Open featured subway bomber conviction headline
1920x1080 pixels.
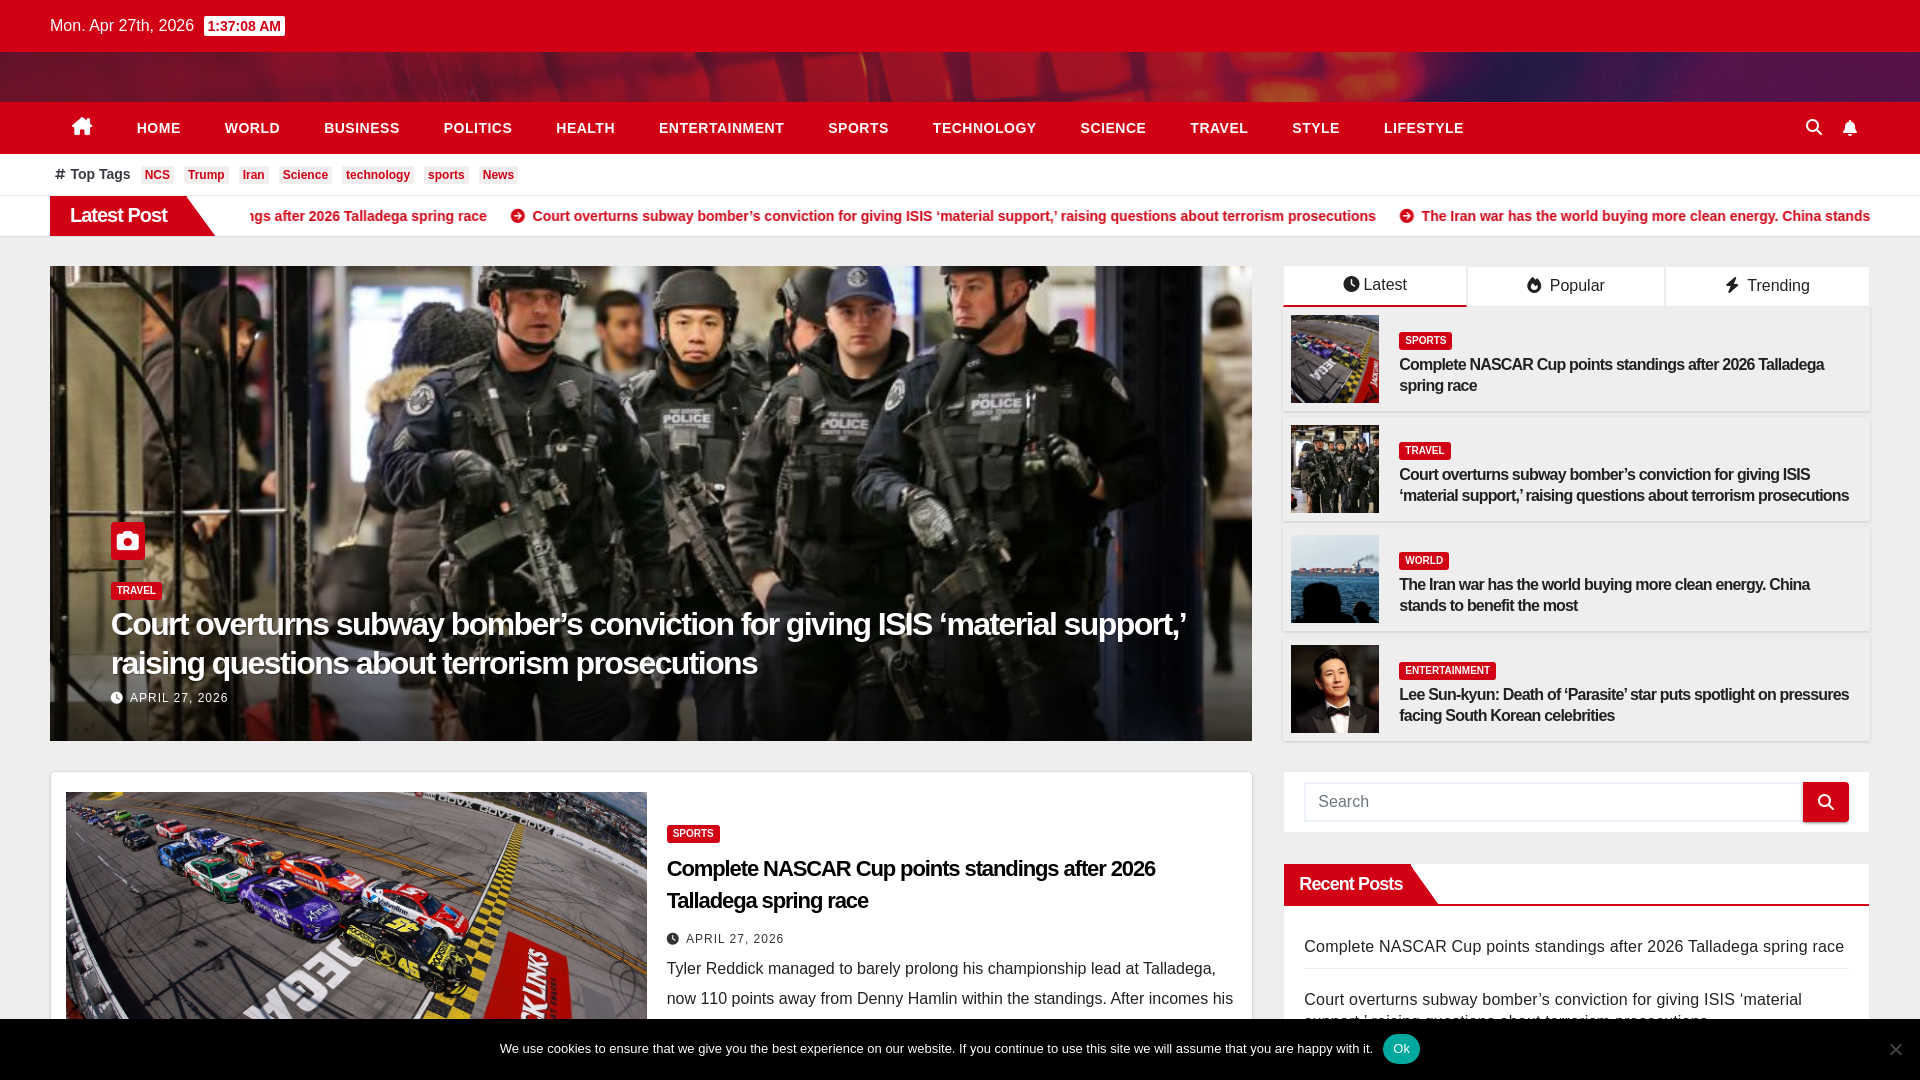pyautogui.click(x=648, y=643)
